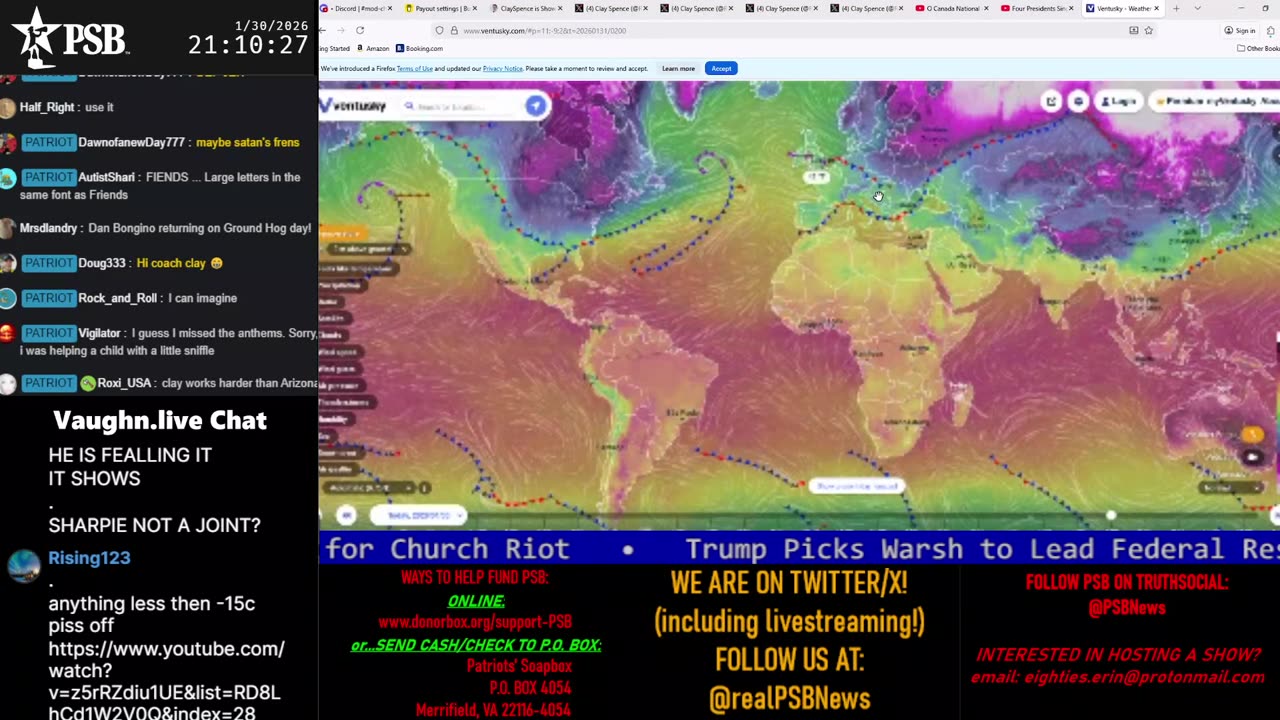Open the Other Bookmarks folder
Screen dimensions: 1280x720
click(x=1258, y=48)
